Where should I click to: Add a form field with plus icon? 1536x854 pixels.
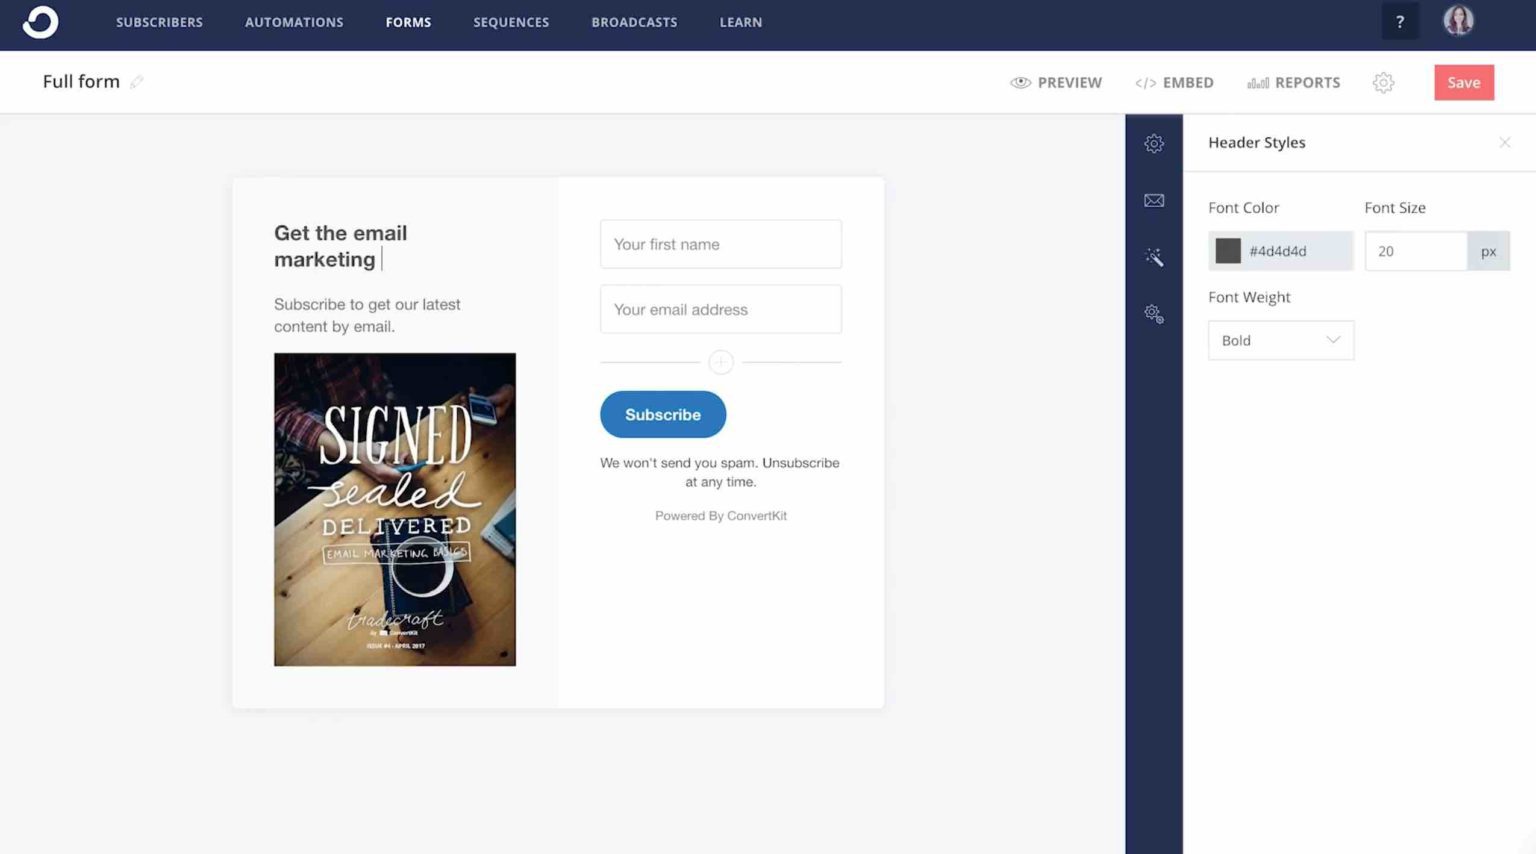tap(720, 362)
